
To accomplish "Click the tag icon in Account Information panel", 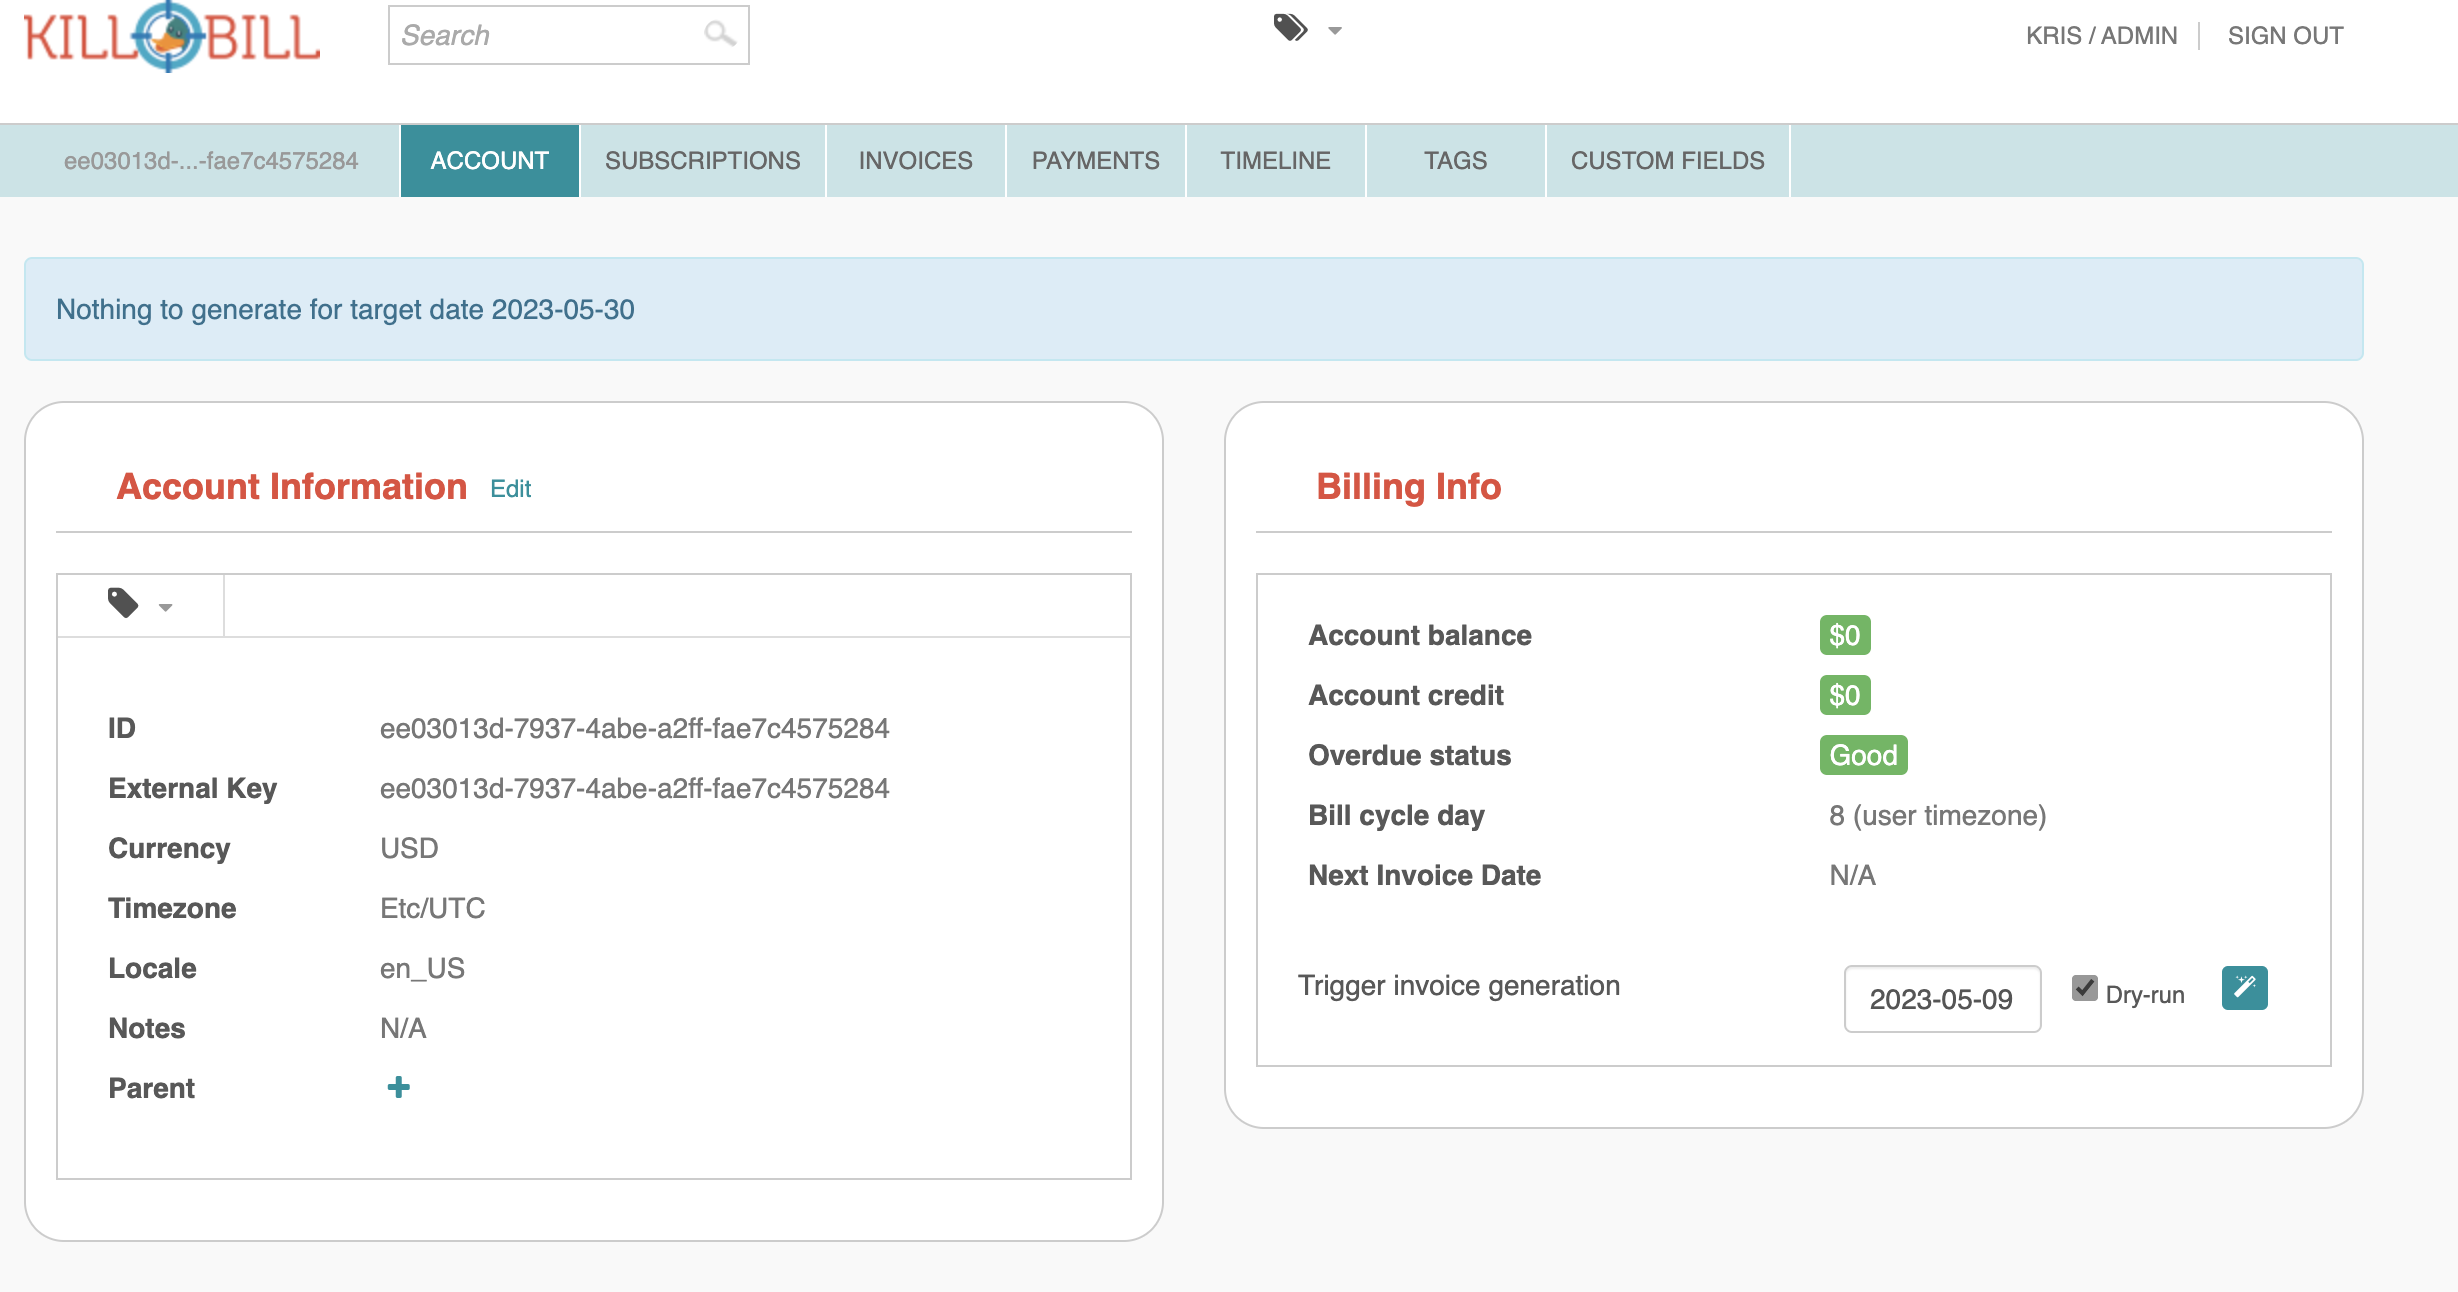I will point(121,603).
